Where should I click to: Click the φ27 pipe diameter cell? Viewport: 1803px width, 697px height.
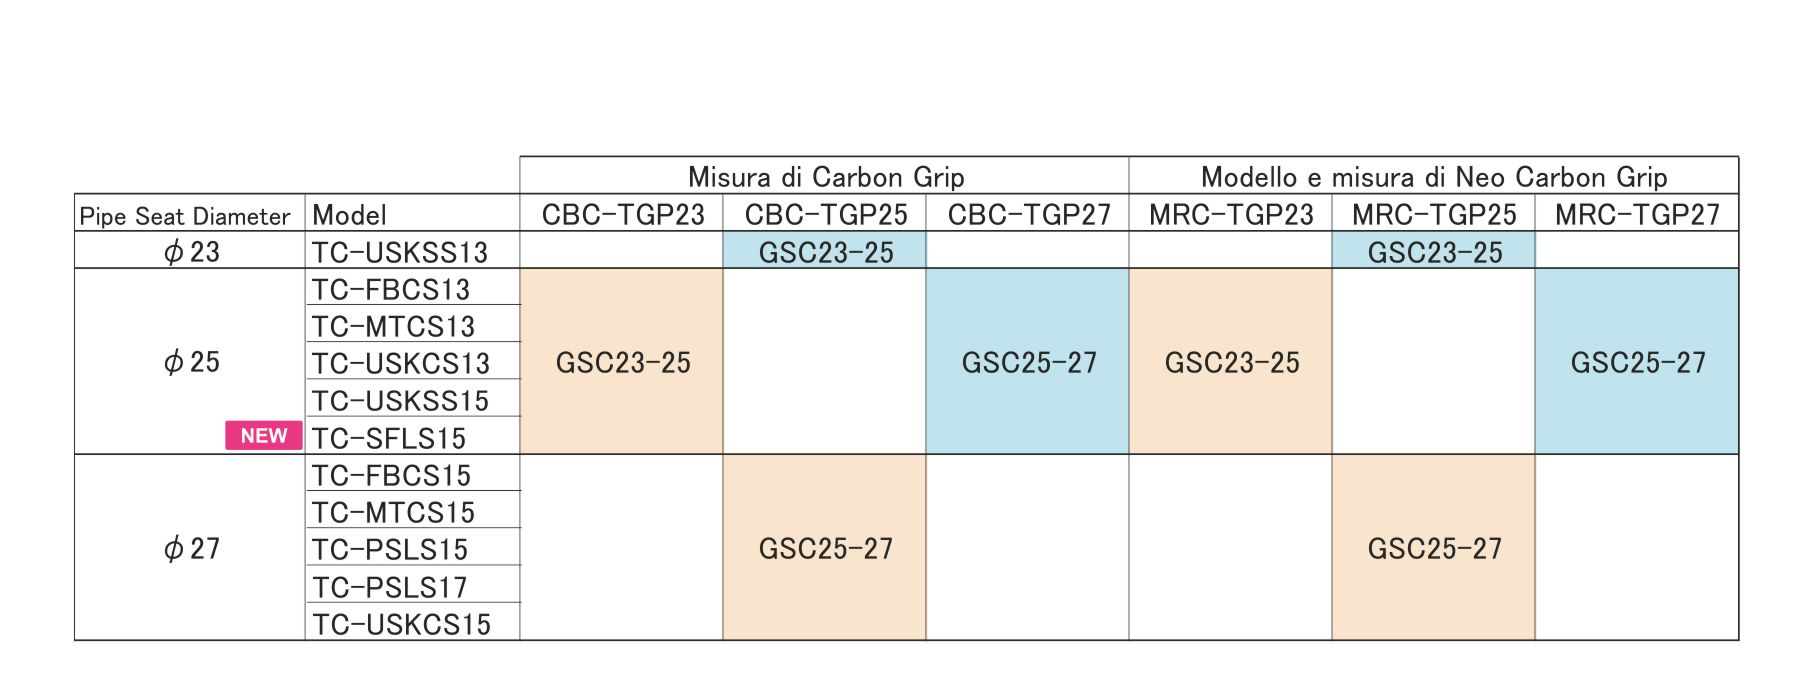tap(191, 548)
